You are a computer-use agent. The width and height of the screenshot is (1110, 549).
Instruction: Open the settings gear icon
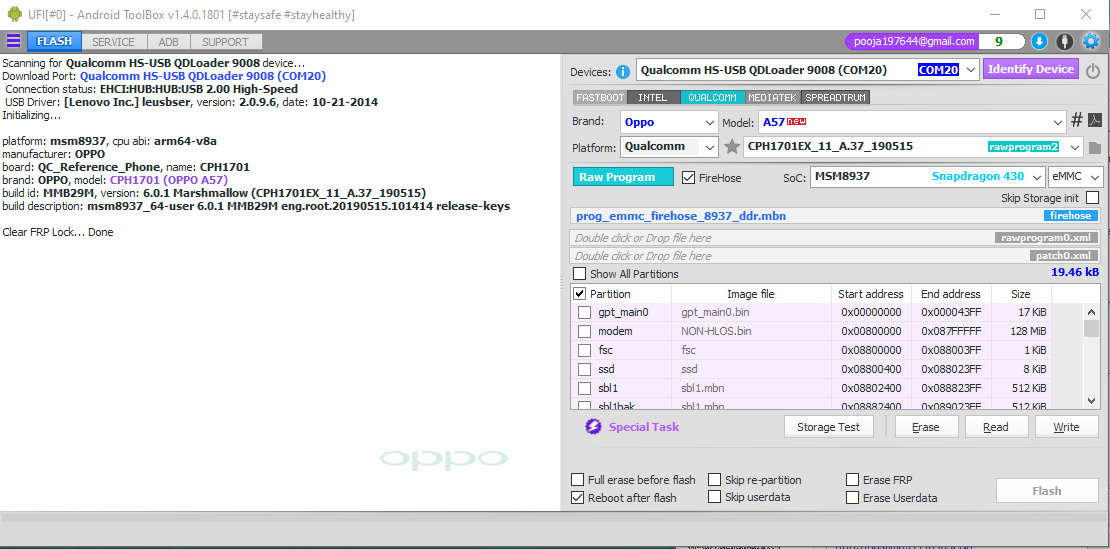(x=1090, y=41)
